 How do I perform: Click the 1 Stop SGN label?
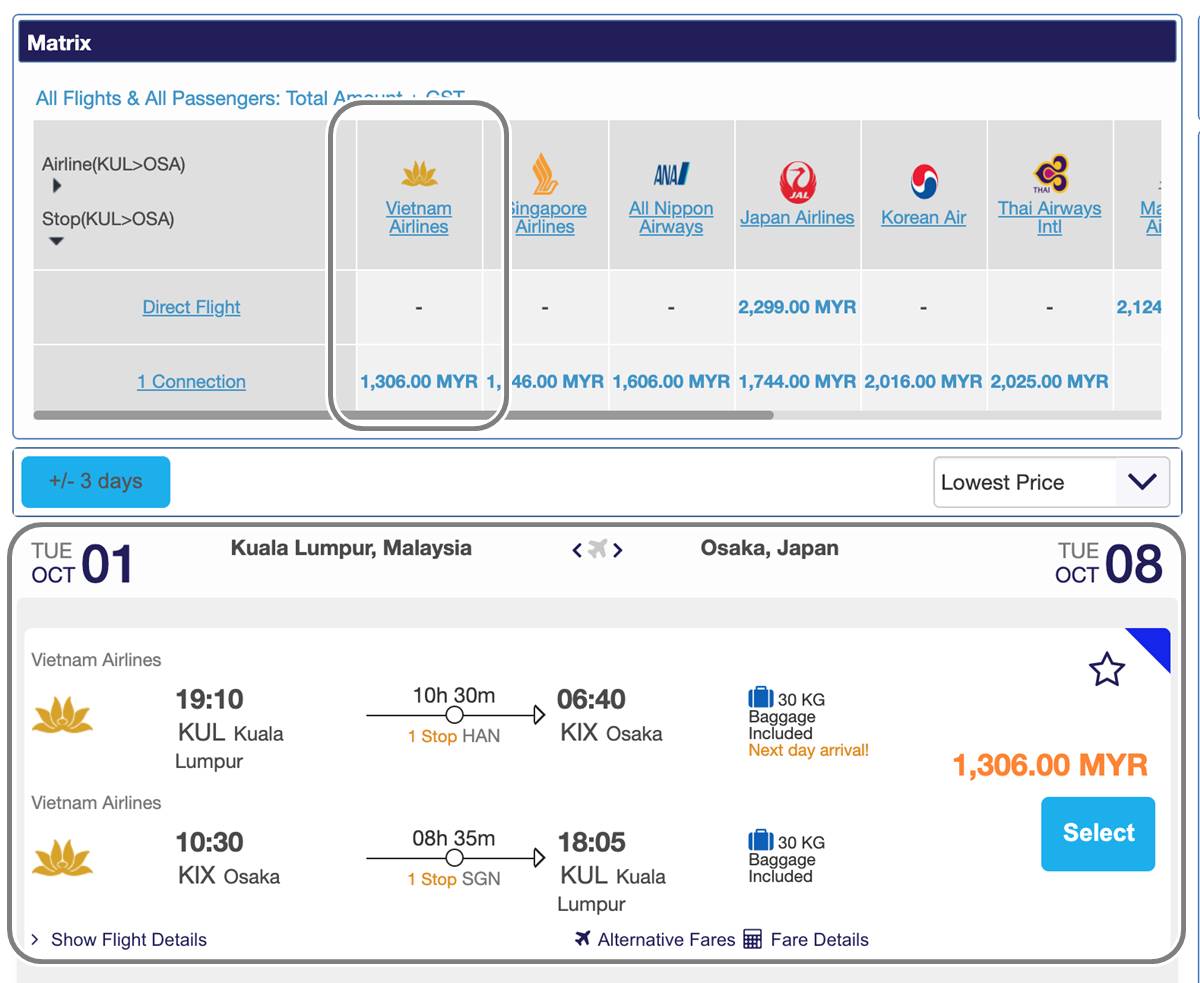click(x=454, y=880)
